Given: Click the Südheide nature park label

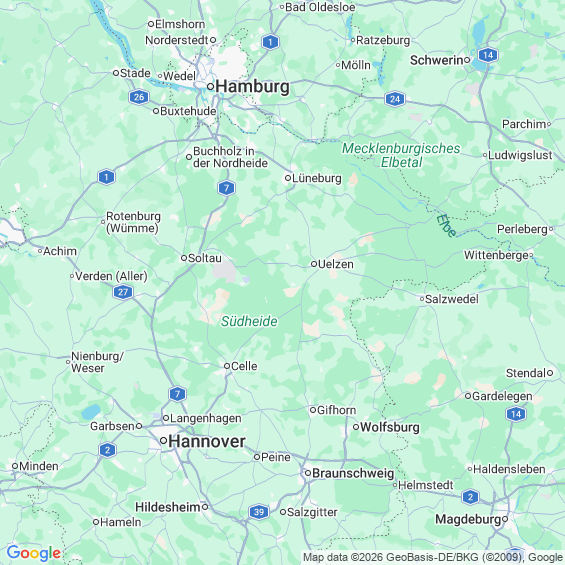Looking at the screenshot, I should coord(249,321).
